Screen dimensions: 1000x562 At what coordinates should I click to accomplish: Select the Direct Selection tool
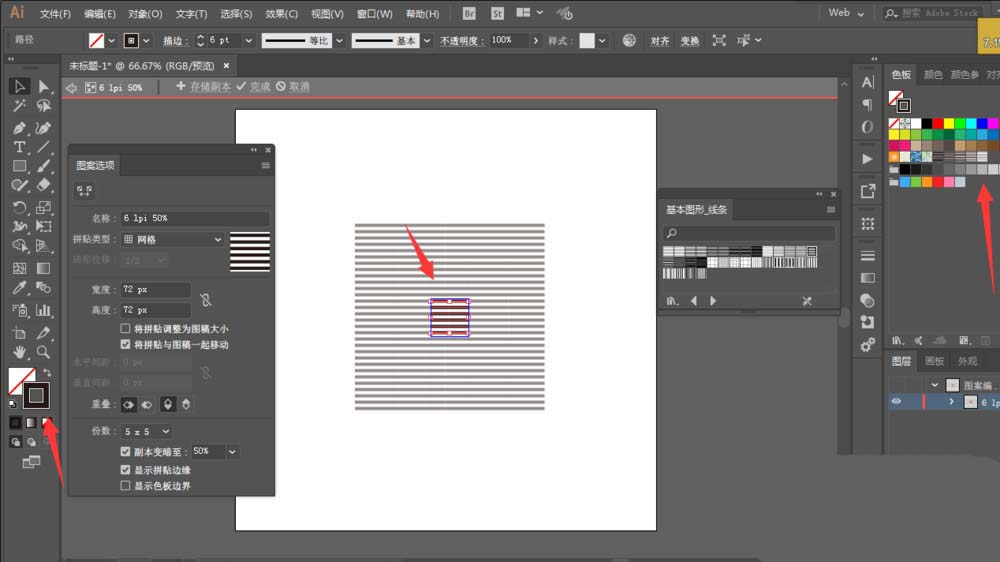click(x=43, y=86)
